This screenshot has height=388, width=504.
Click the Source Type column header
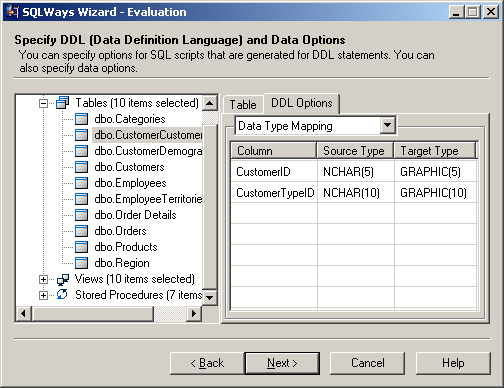[x=355, y=151]
